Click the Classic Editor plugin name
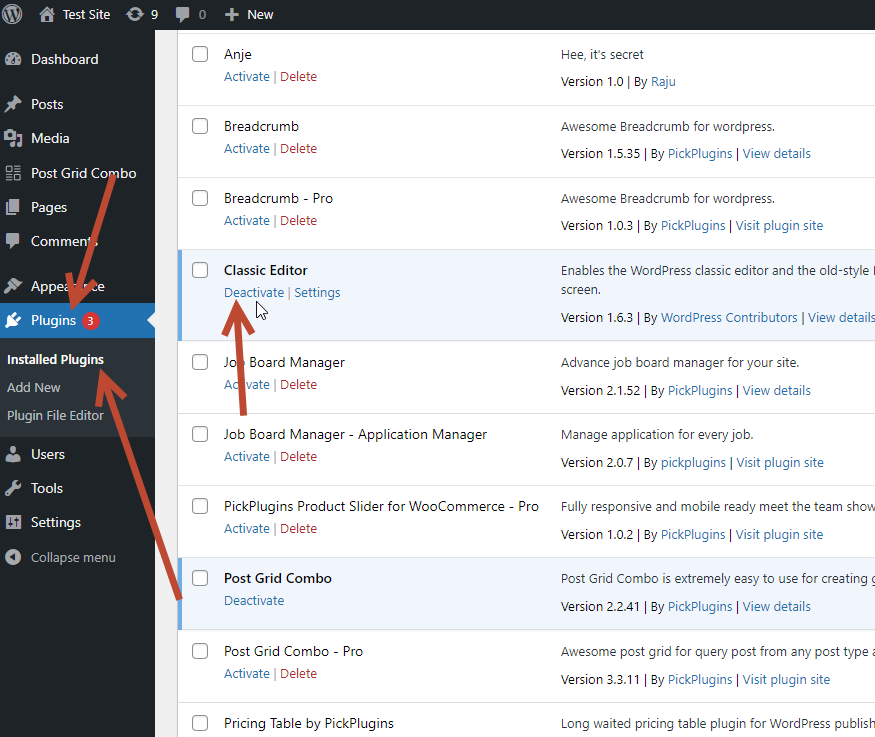Viewport: 875px width, 737px height. (x=266, y=270)
